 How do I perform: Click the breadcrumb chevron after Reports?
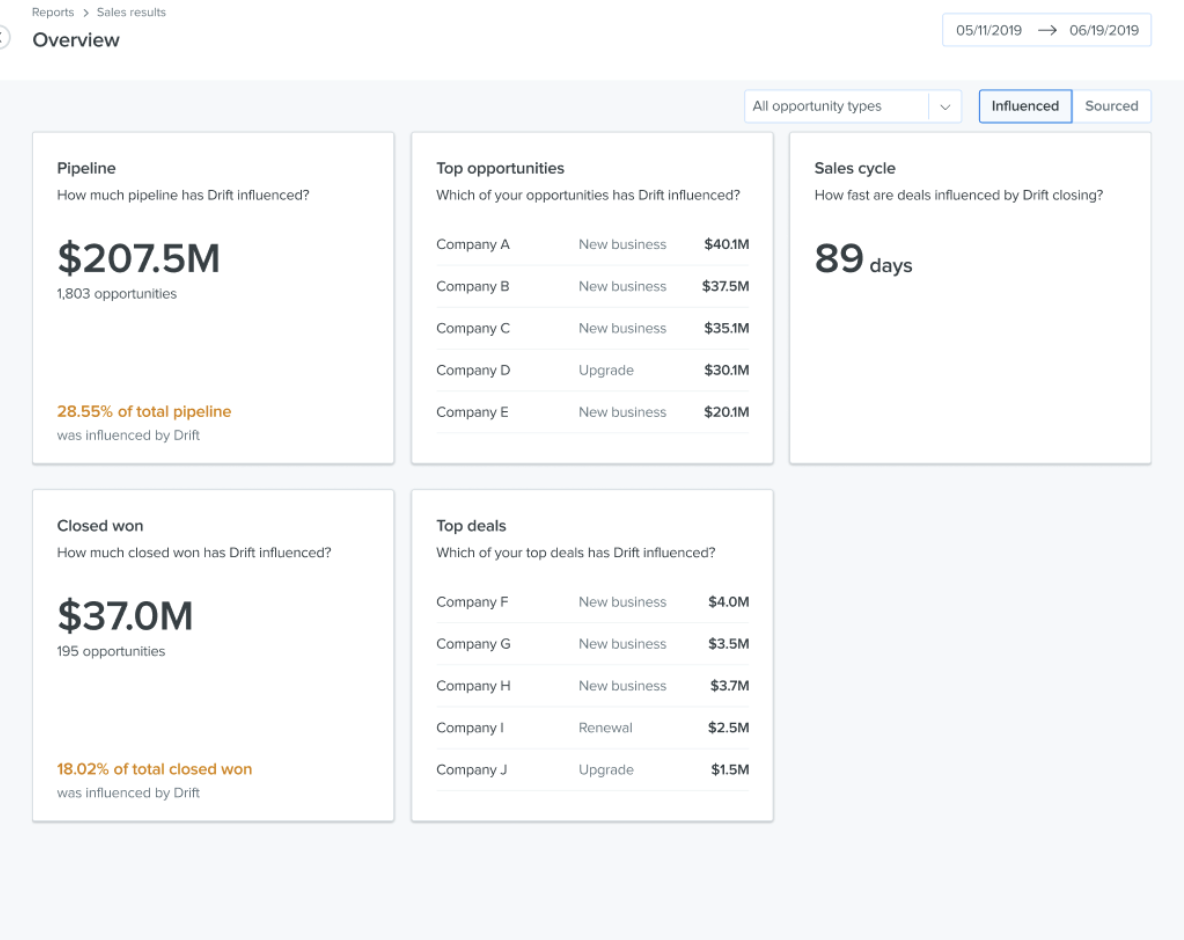click(85, 13)
